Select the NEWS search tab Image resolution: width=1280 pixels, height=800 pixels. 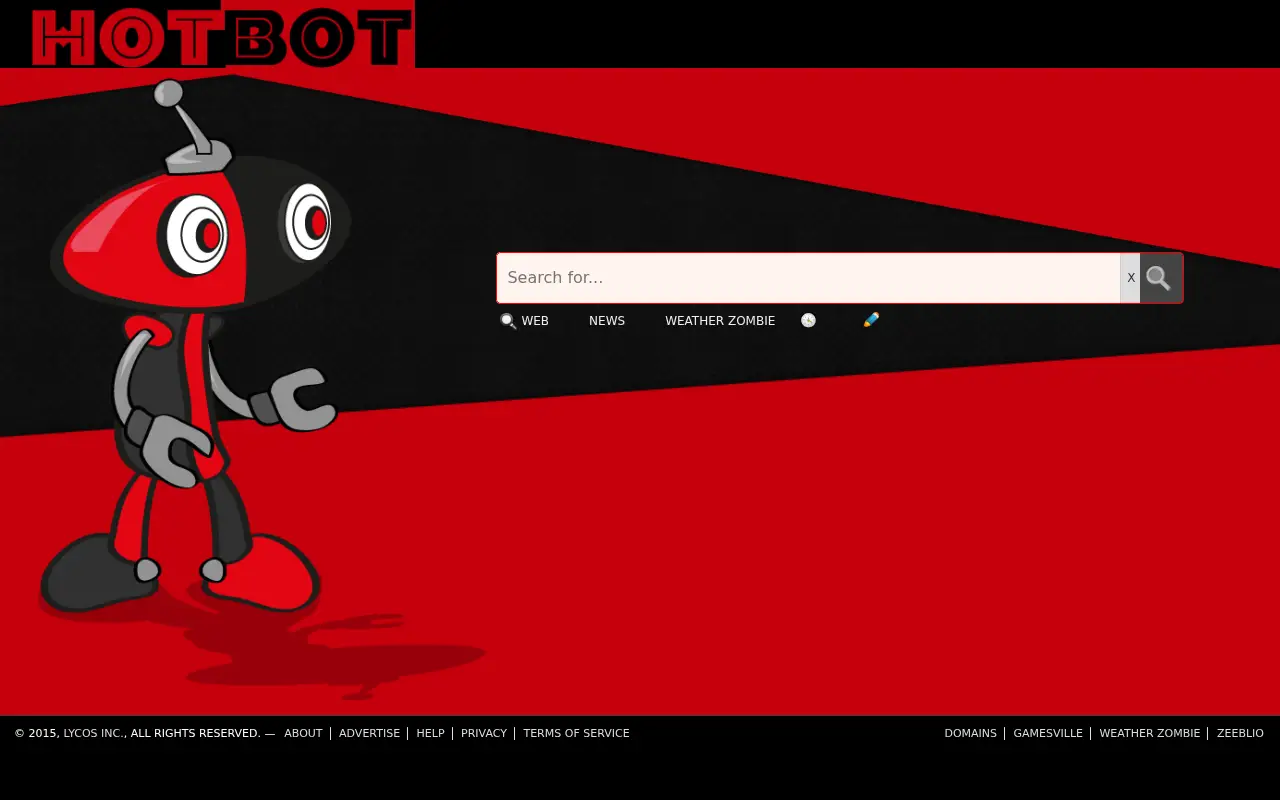coord(607,321)
